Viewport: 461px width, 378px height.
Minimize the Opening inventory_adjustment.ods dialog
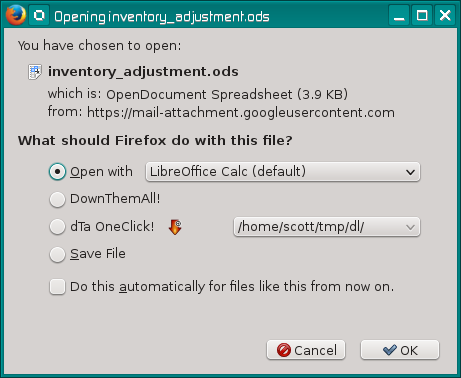pyautogui.click(x=399, y=15)
